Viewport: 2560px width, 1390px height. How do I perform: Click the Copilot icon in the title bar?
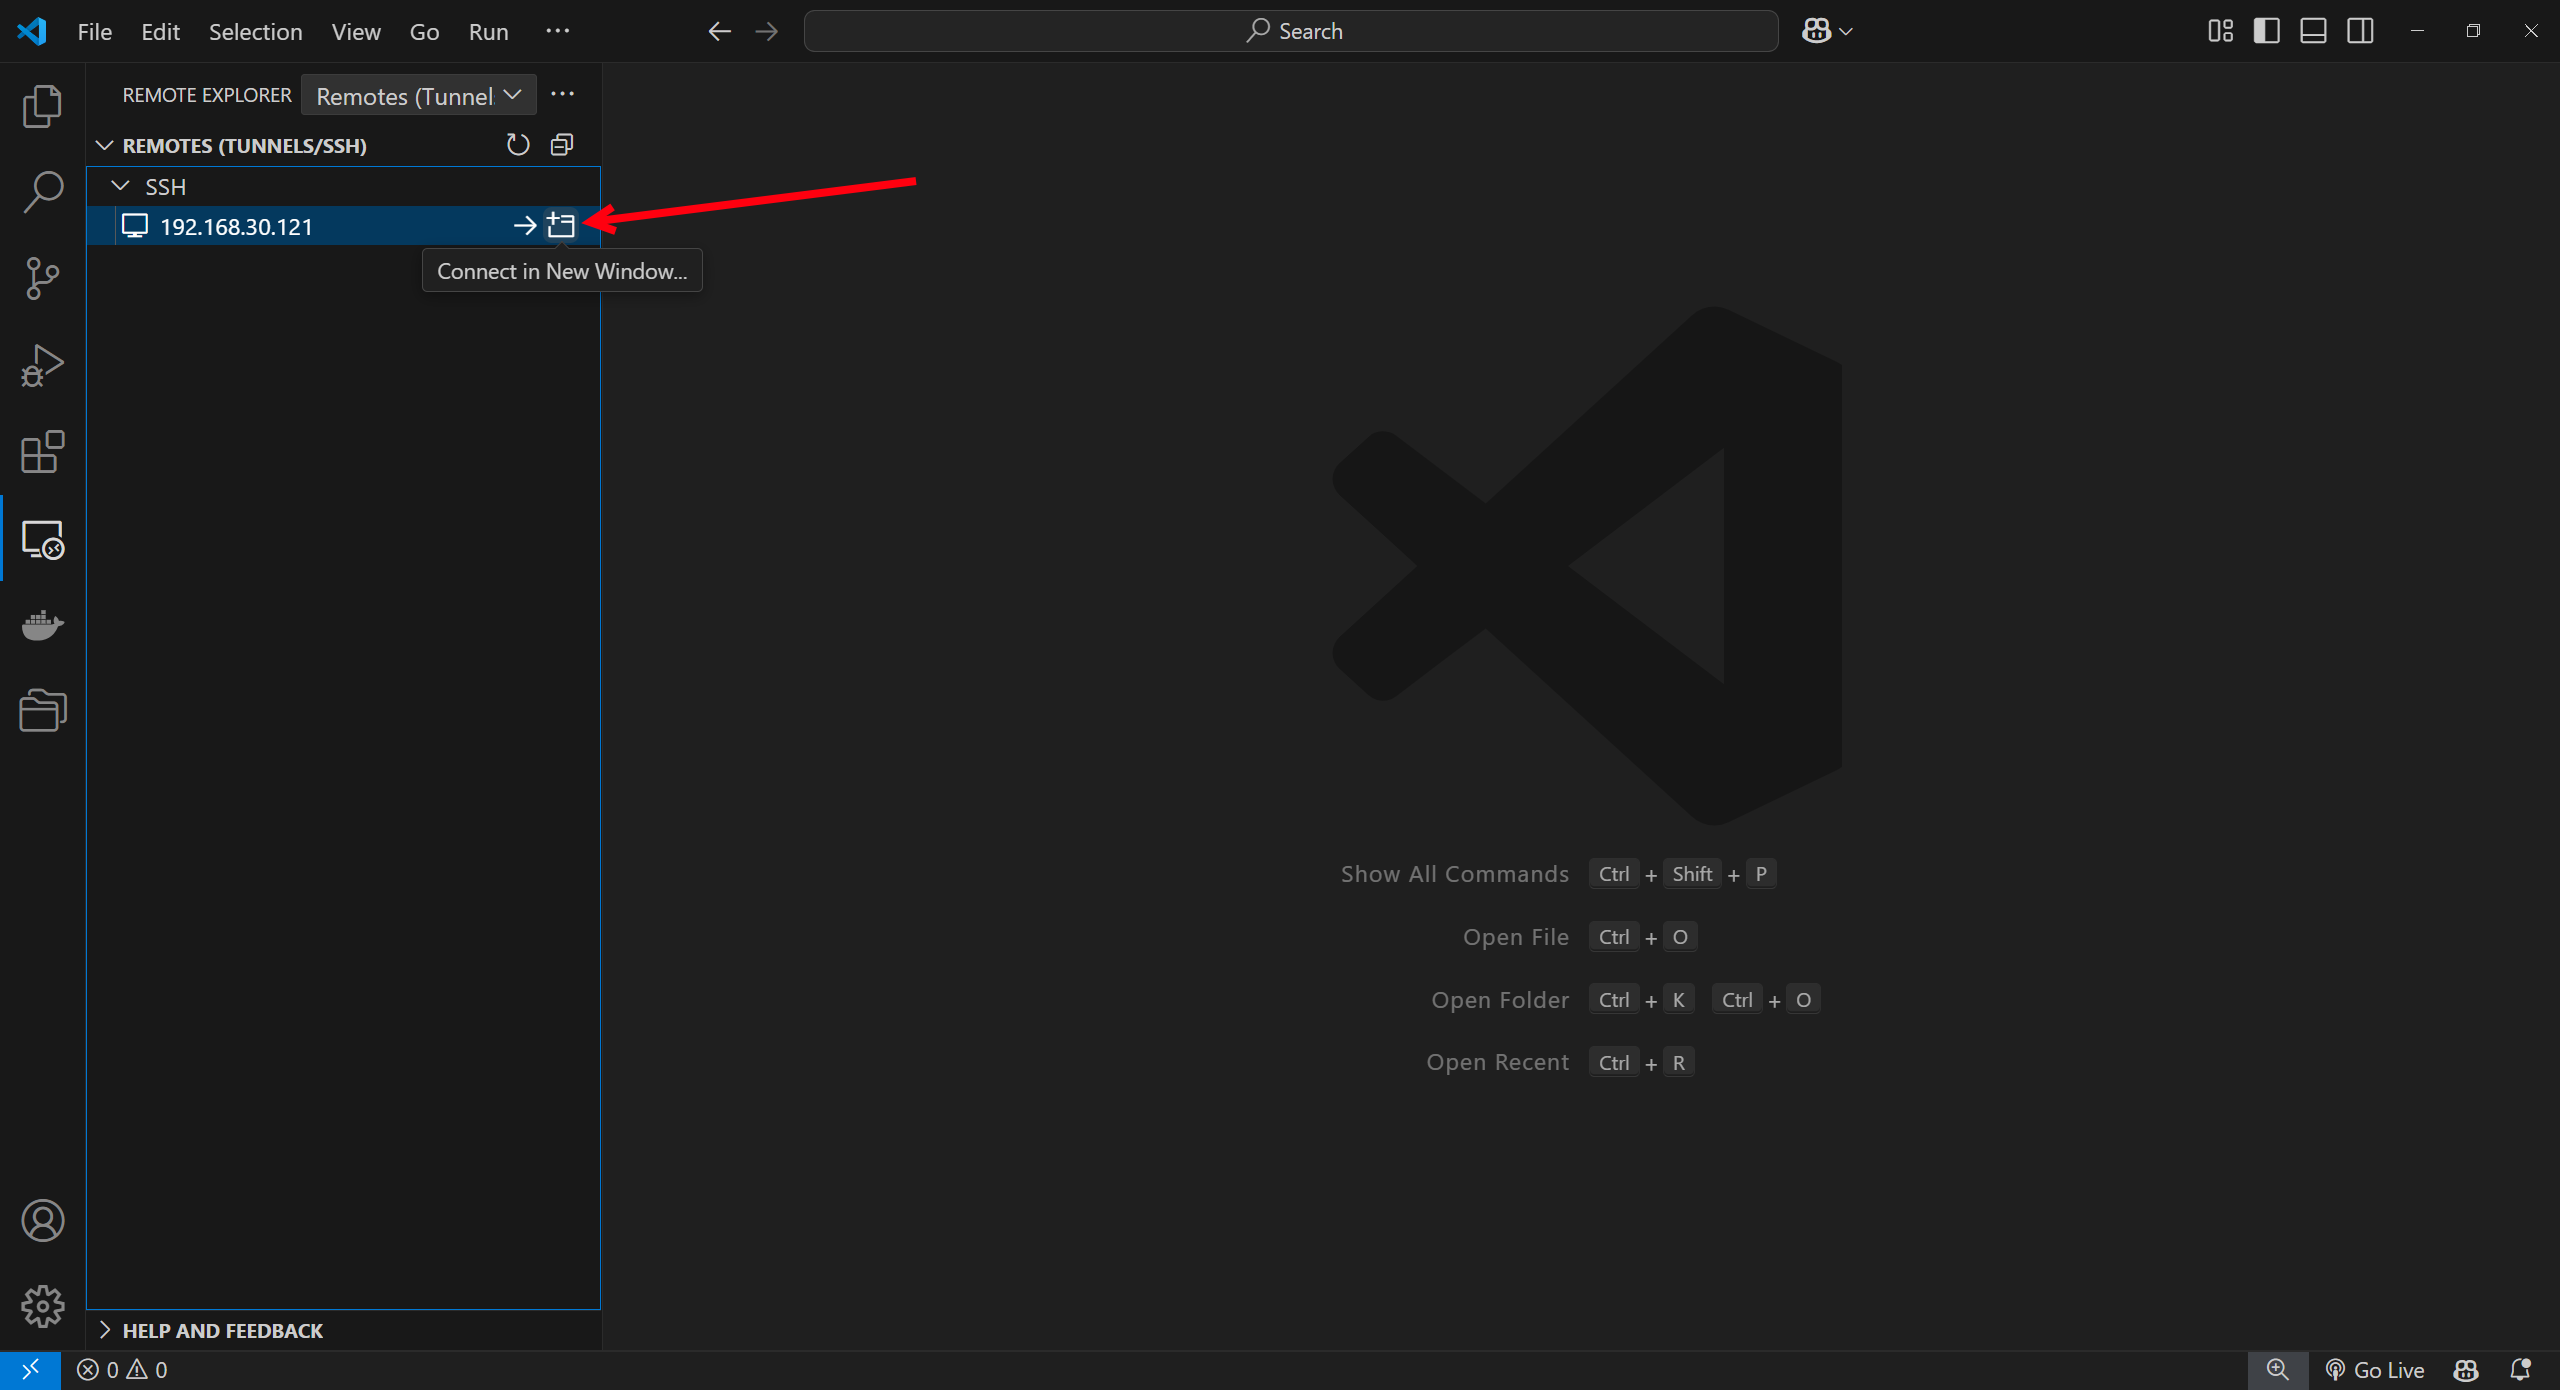point(1816,31)
